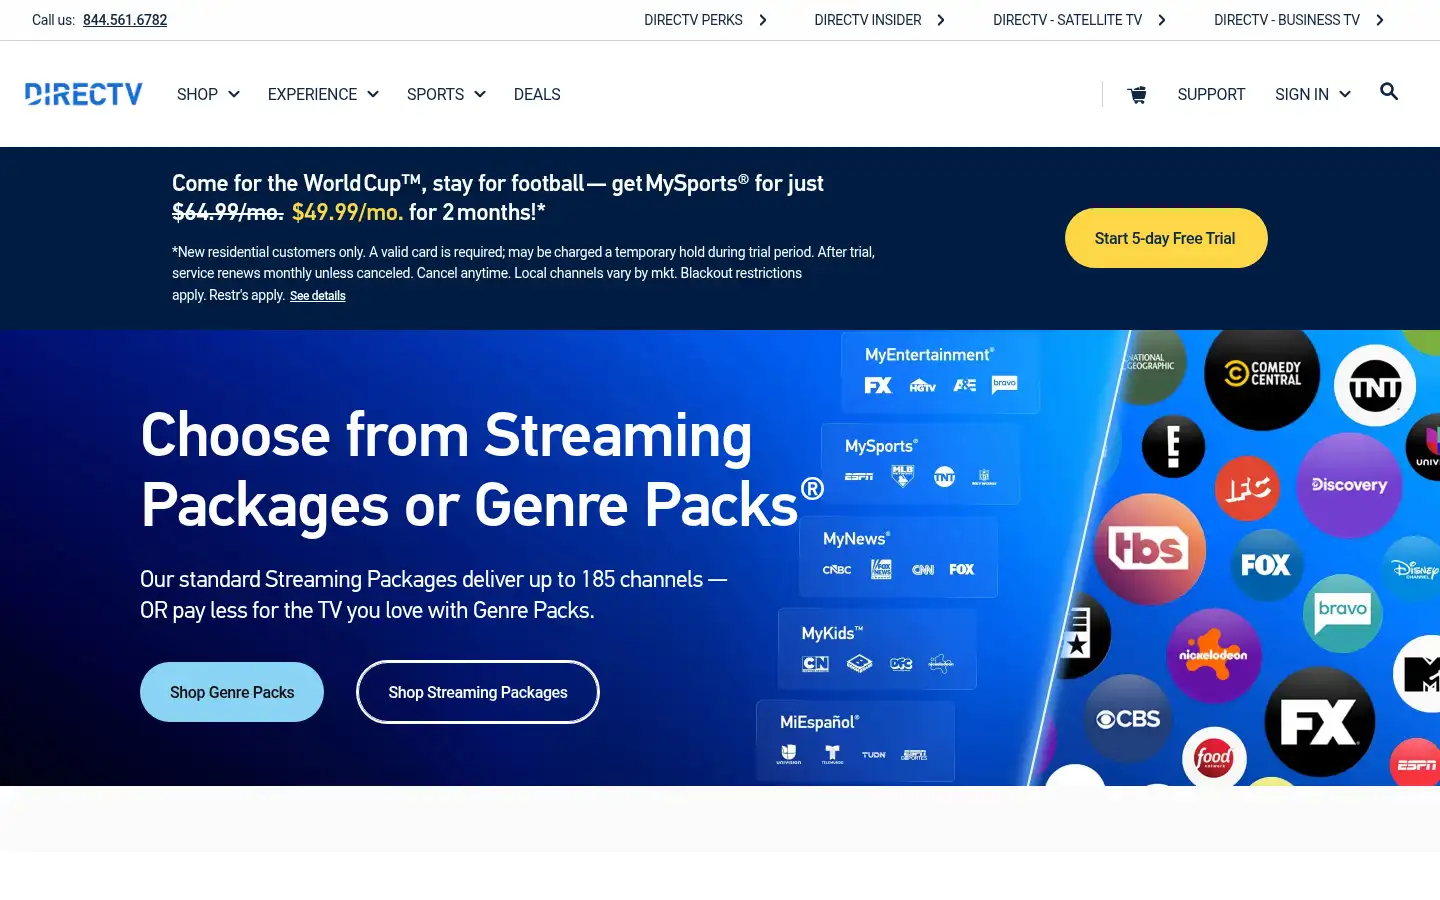Click the CNBC logo in the MyNews card
Image resolution: width=1440 pixels, height=900 pixels.
837,570
